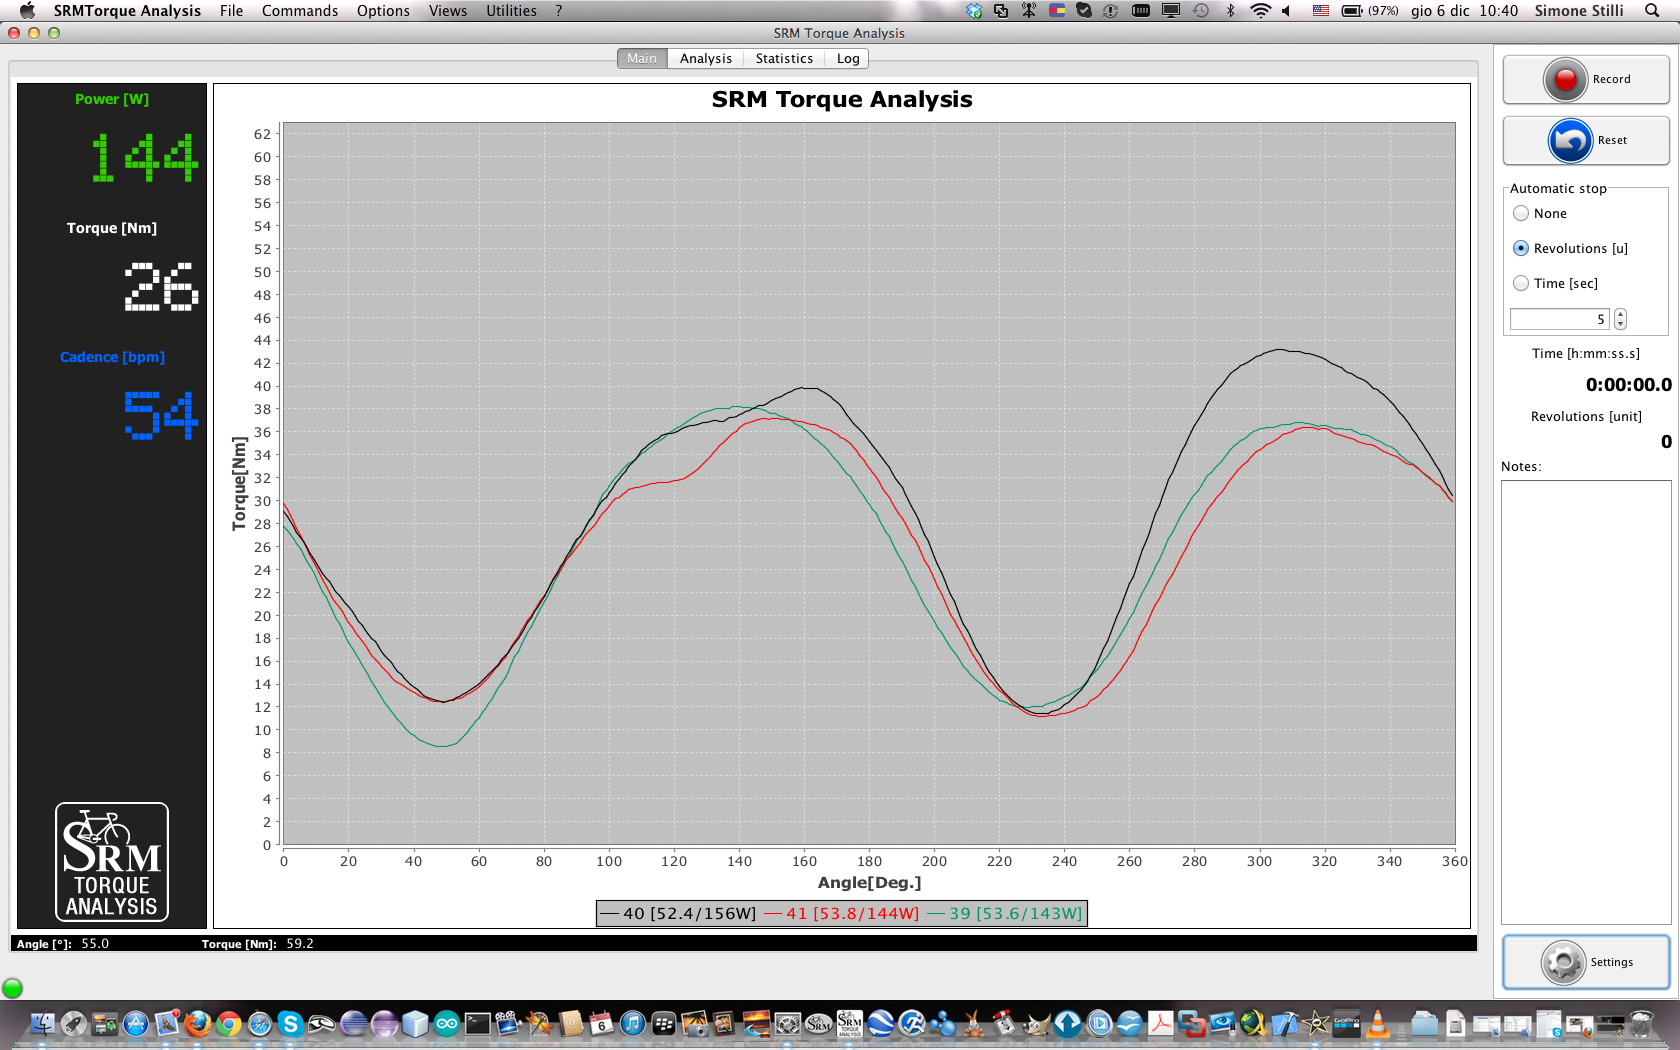Switch to the Log tab
This screenshot has height=1050, width=1680.
[x=848, y=58]
